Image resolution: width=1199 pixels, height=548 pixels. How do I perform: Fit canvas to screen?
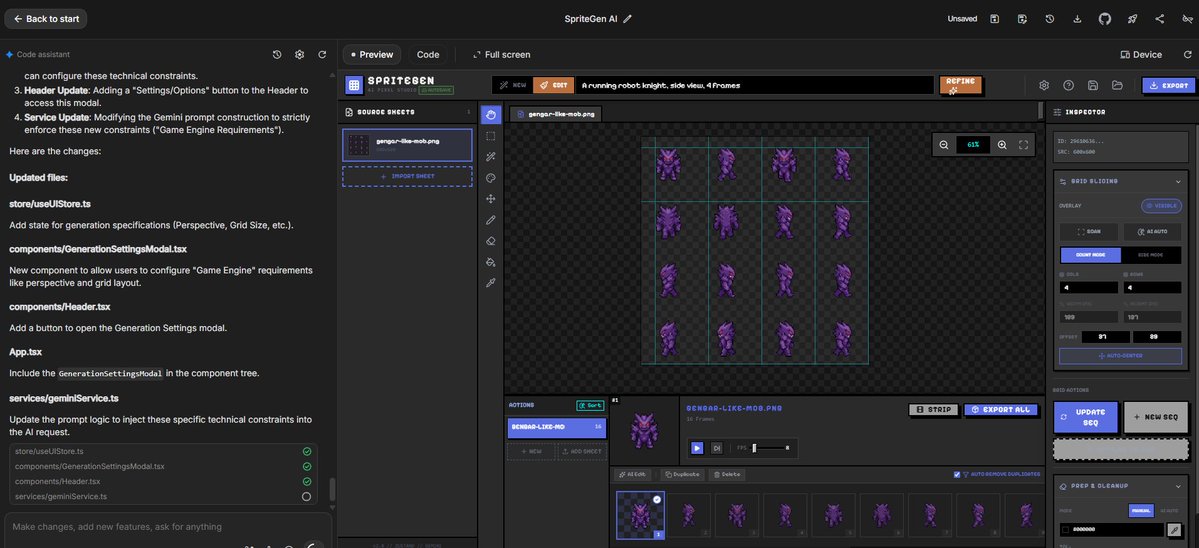1023,144
